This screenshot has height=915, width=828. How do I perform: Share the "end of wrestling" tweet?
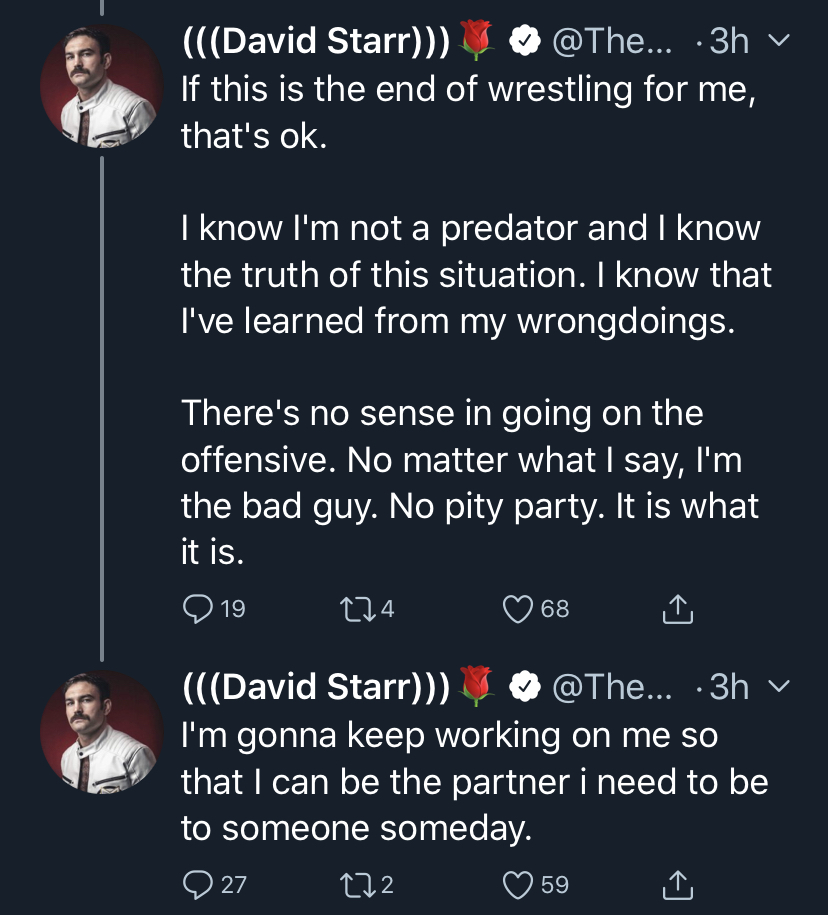(678, 608)
